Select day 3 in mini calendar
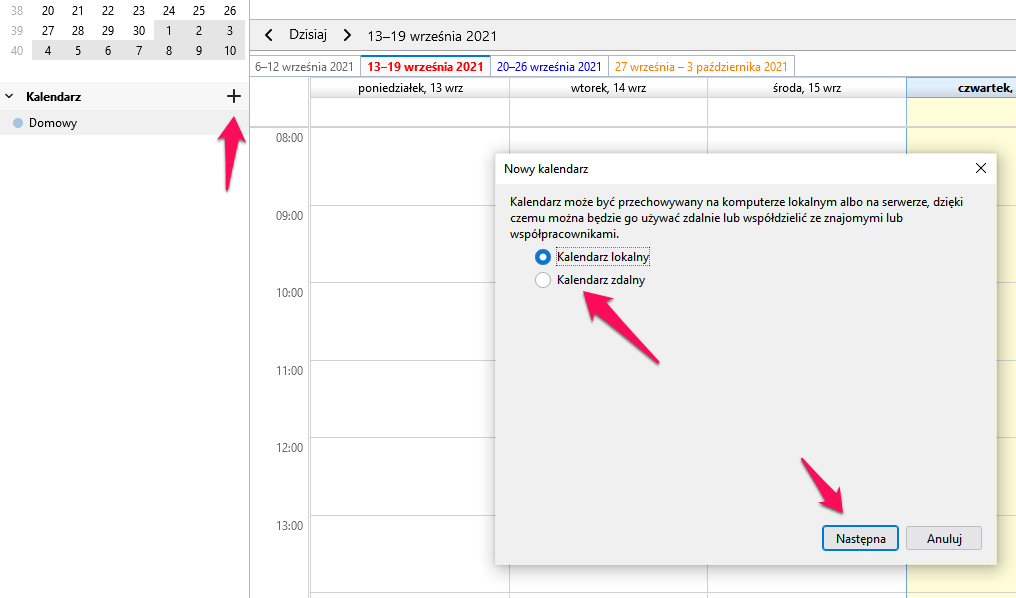The image size is (1016, 598). [230, 30]
